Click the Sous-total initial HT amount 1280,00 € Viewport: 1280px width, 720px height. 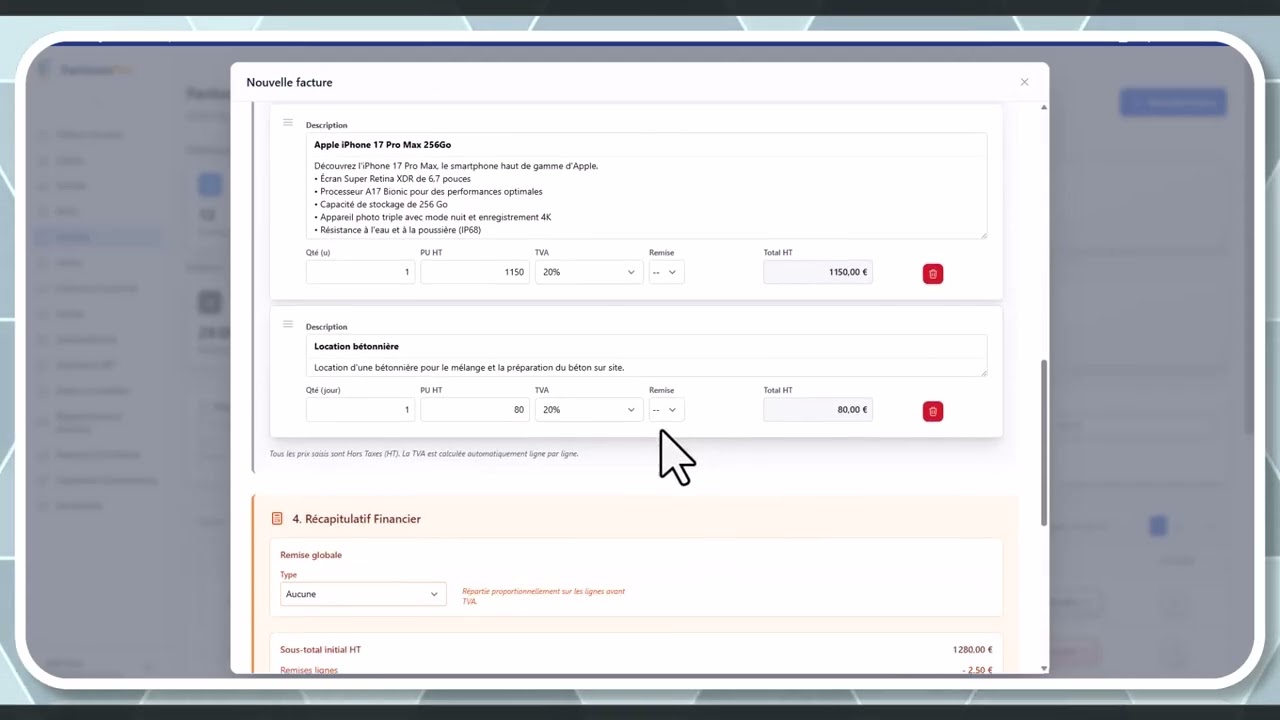(972, 650)
